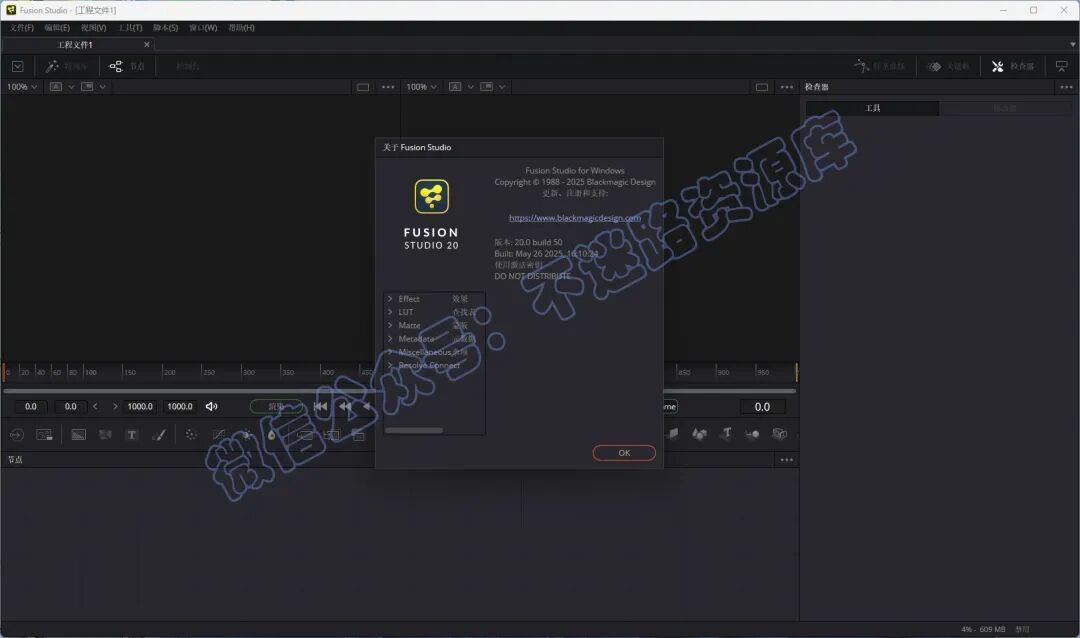The height and width of the screenshot is (638, 1080).
Task: Expand the LUT entry in the About list
Action: [x=390, y=312]
